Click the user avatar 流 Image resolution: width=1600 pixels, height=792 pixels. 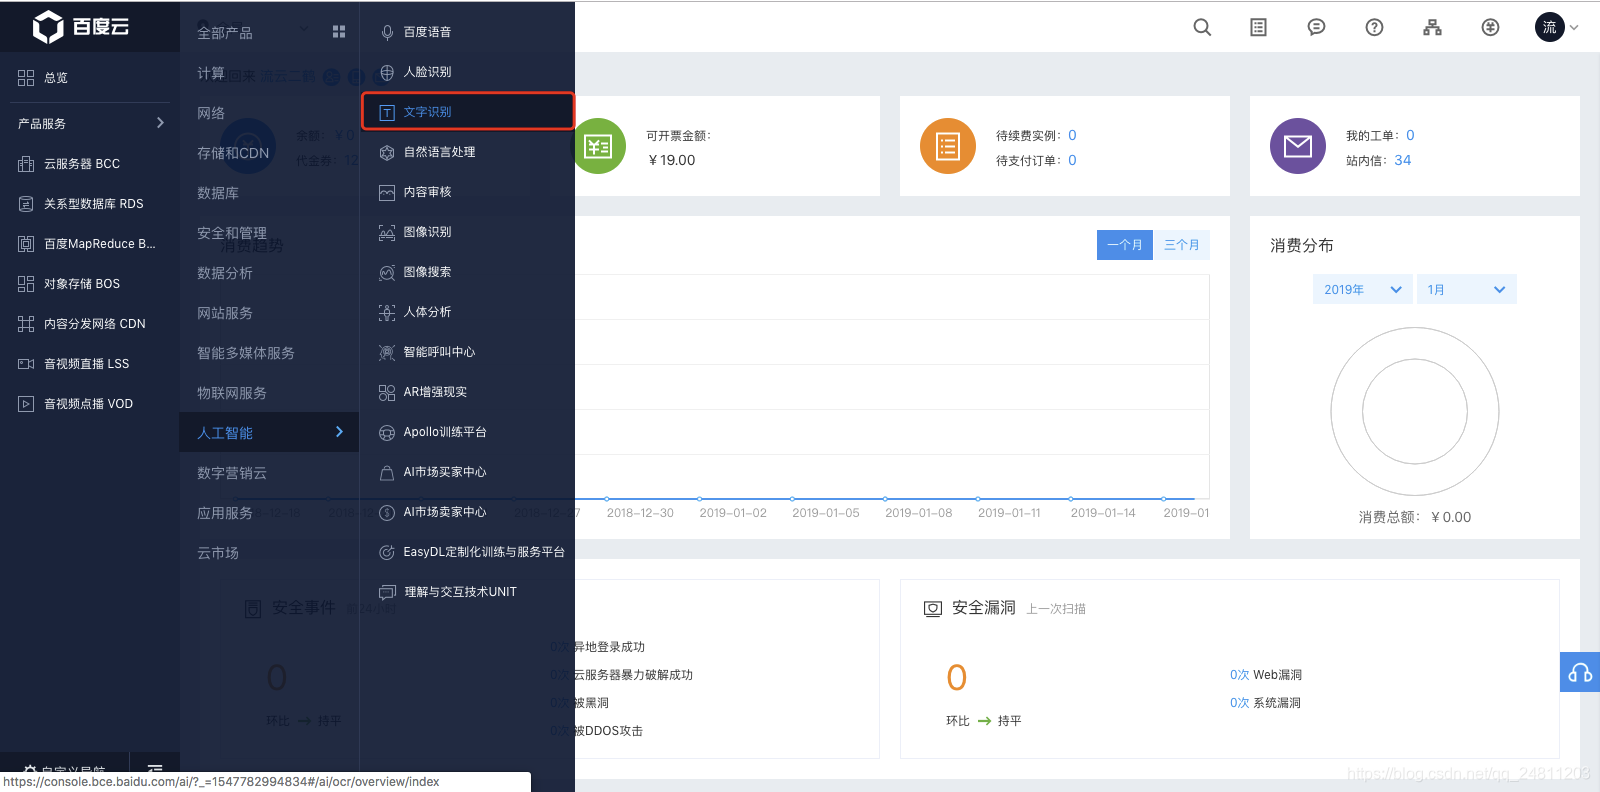pyautogui.click(x=1549, y=27)
